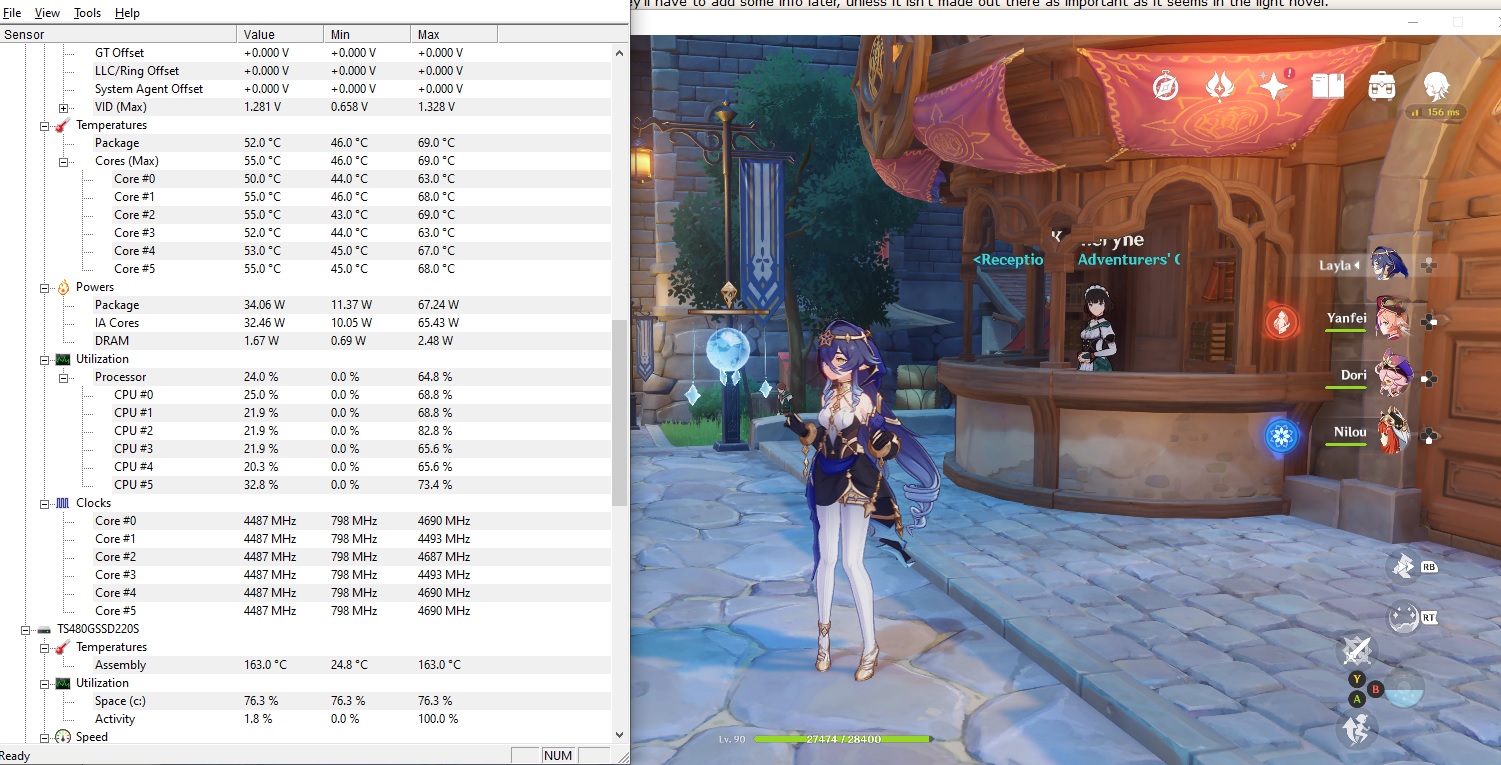The image size is (1501, 765).
Task: Collapse the TS480GSSD220S drive node
Action: pos(26,629)
